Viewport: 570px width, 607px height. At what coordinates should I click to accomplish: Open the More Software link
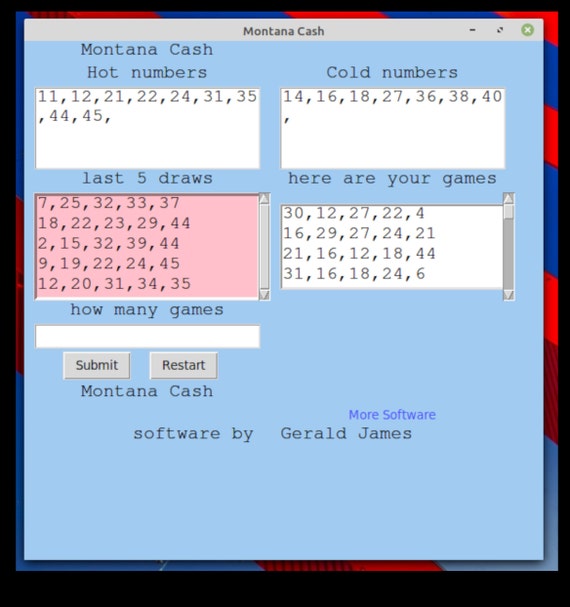pos(392,415)
